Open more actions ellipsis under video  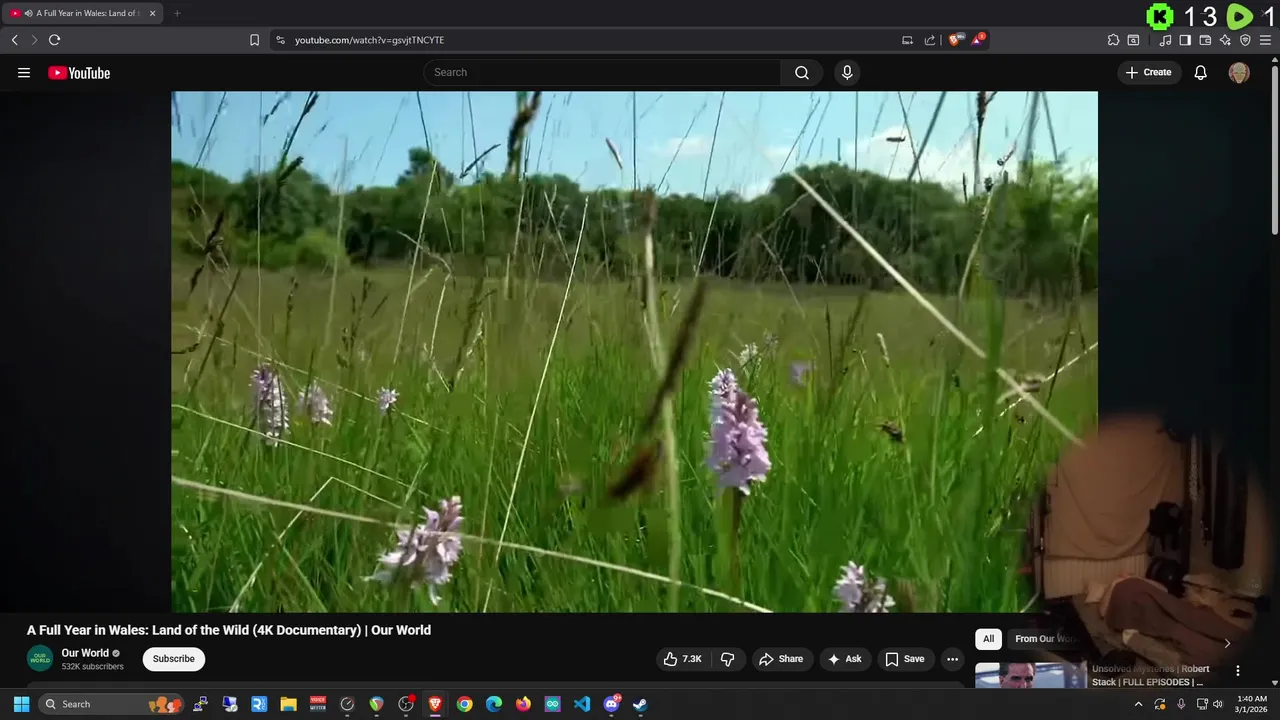[x=952, y=659]
